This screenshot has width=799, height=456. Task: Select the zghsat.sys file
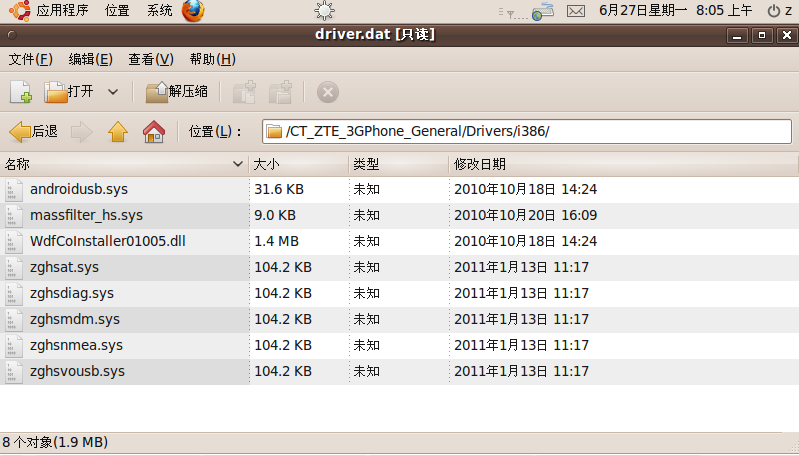64,267
